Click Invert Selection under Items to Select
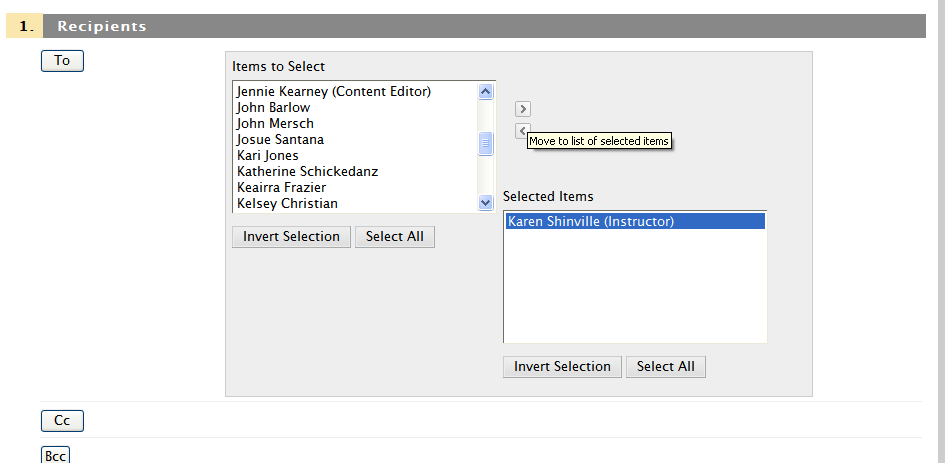 (291, 237)
